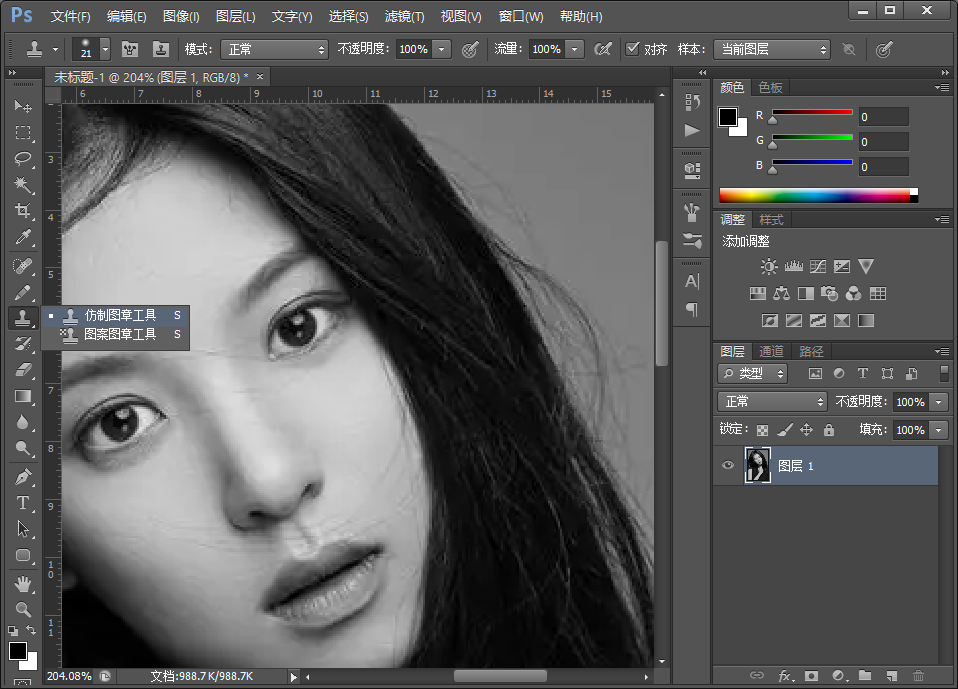
Task: Select the Rectangular Marquee tool
Action: click(x=23, y=133)
